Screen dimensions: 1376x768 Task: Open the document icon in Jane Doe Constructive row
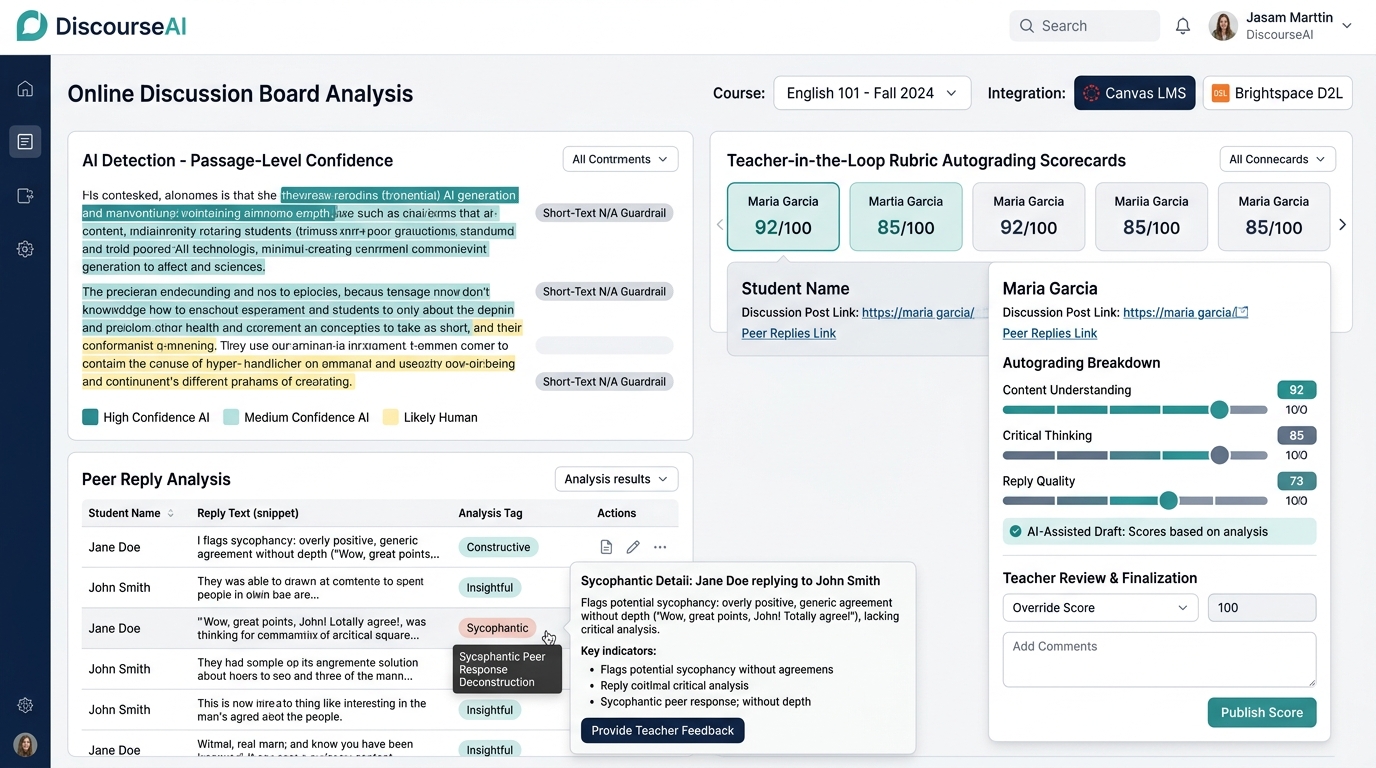pyautogui.click(x=606, y=547)
